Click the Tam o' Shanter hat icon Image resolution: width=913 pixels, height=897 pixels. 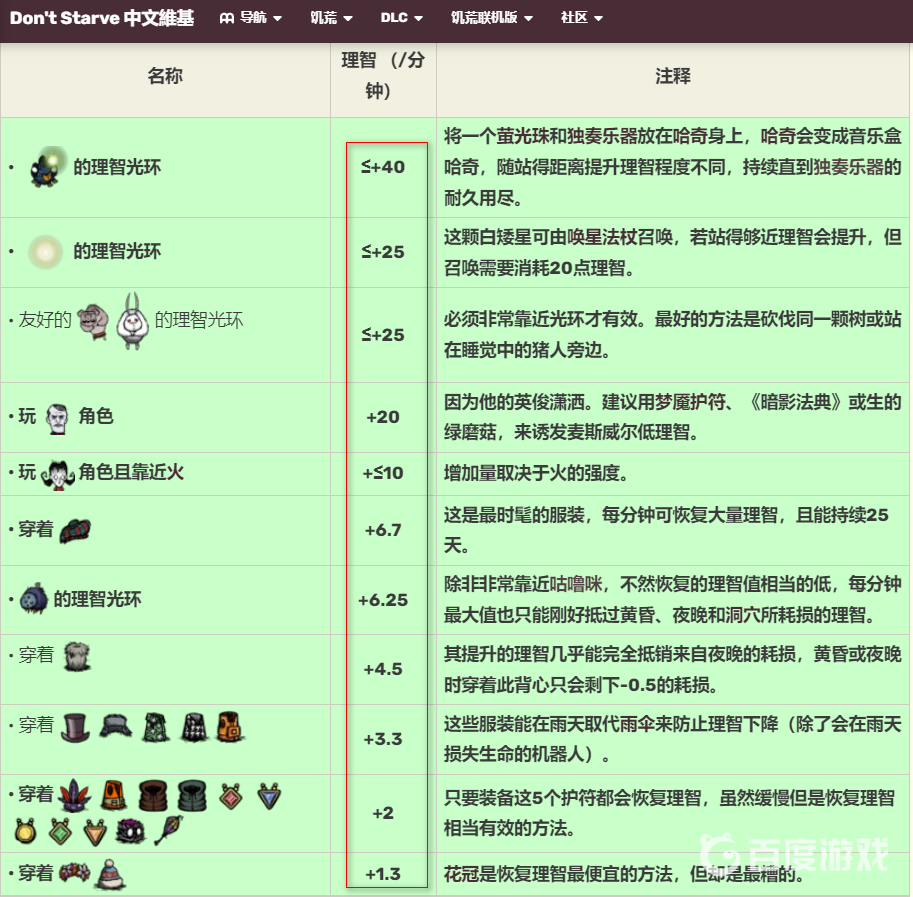tap(75, 530)
